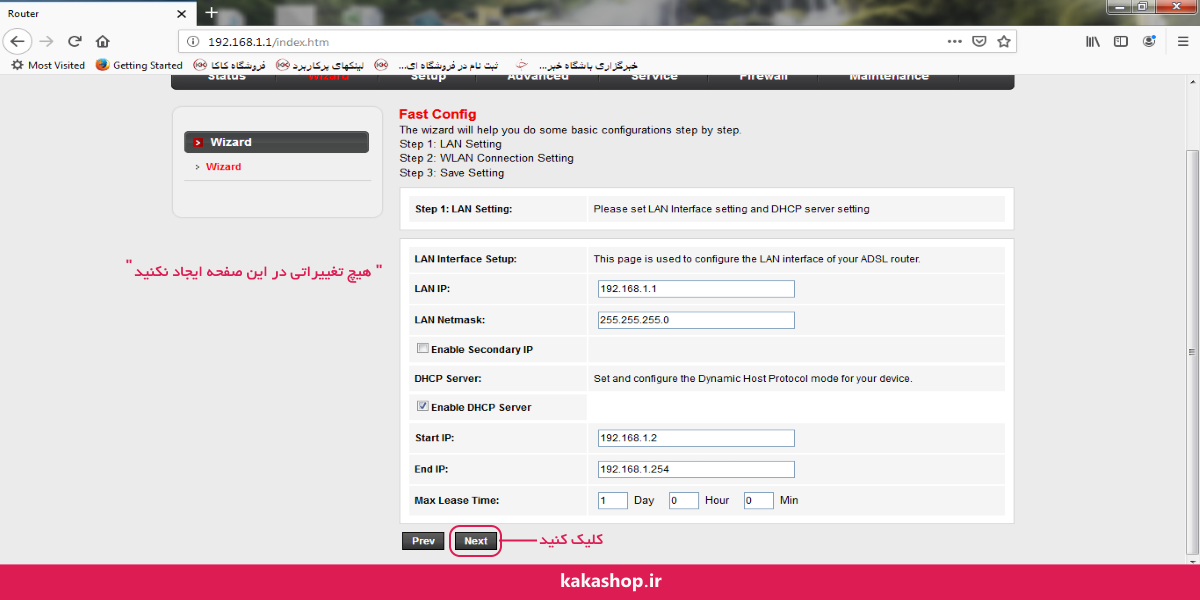Open the browser home page

click(102, 41)
